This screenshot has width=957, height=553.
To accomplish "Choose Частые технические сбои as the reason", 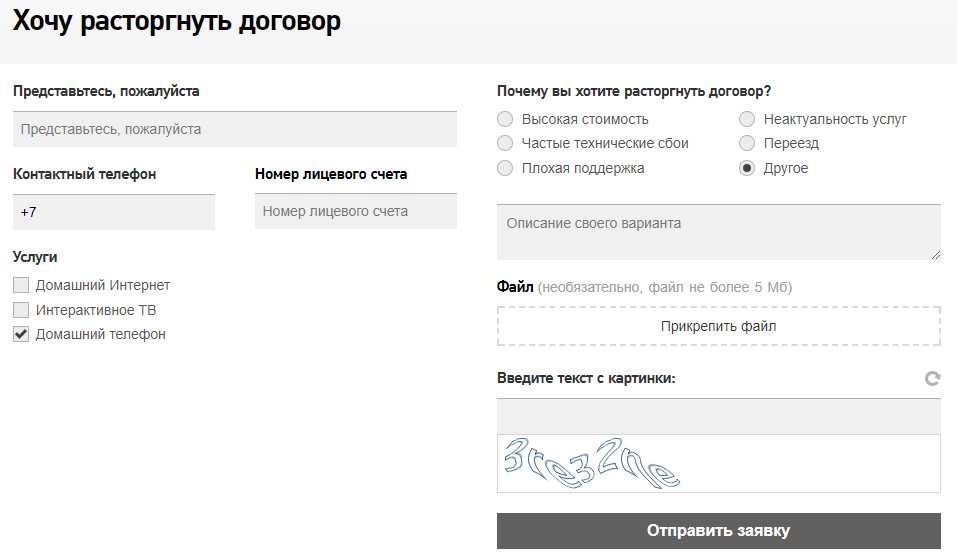I will coord(505,143).
